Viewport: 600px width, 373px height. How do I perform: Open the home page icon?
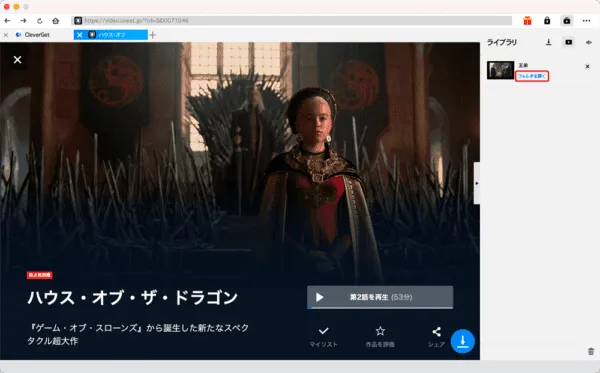tap(55, 21)
